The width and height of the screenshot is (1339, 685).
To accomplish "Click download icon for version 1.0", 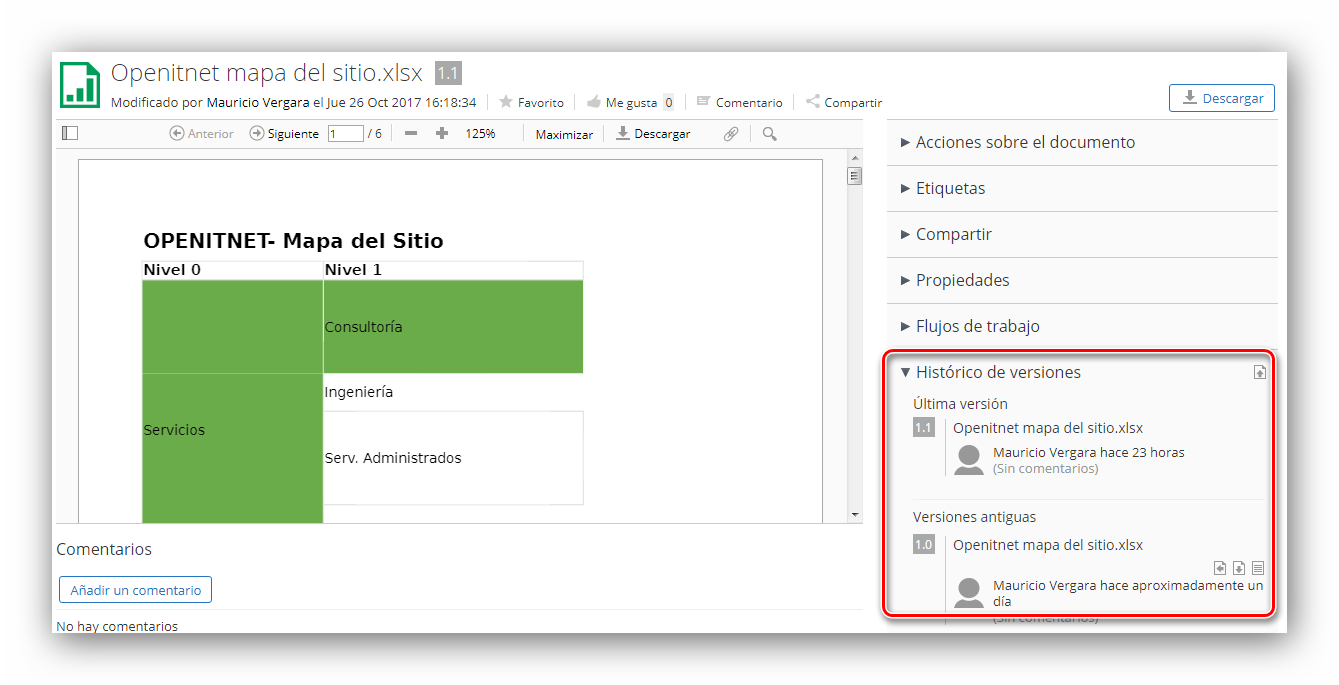I will (x=1239, y=567).
